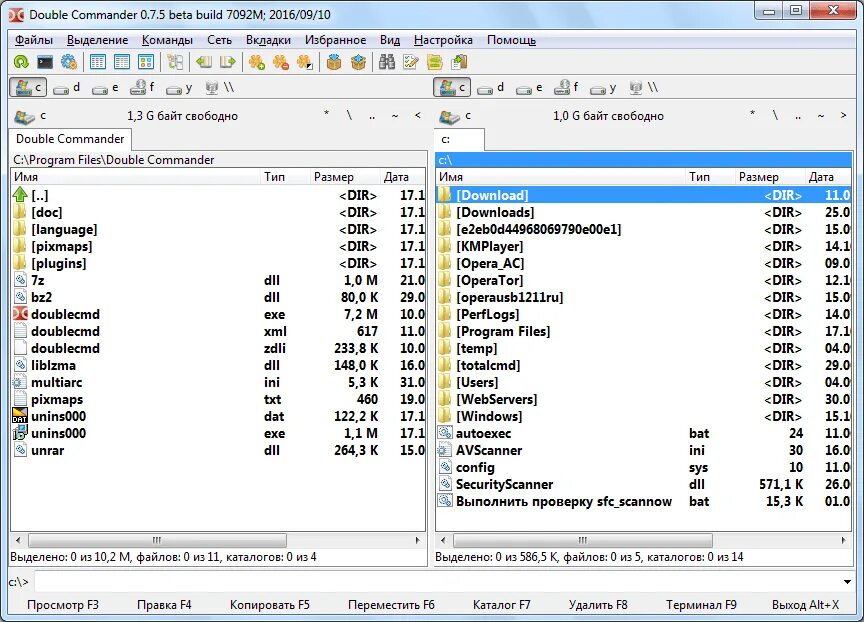Open the Команды menu

pos(167,40)
